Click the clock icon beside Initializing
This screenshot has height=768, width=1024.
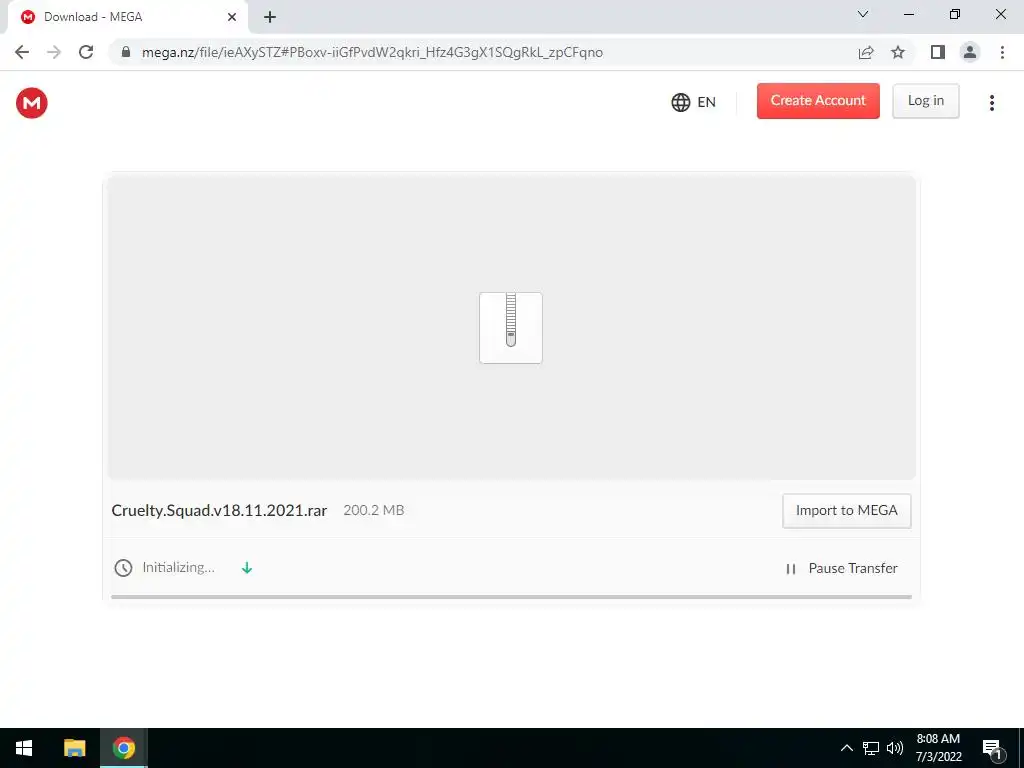click(123, 568)
